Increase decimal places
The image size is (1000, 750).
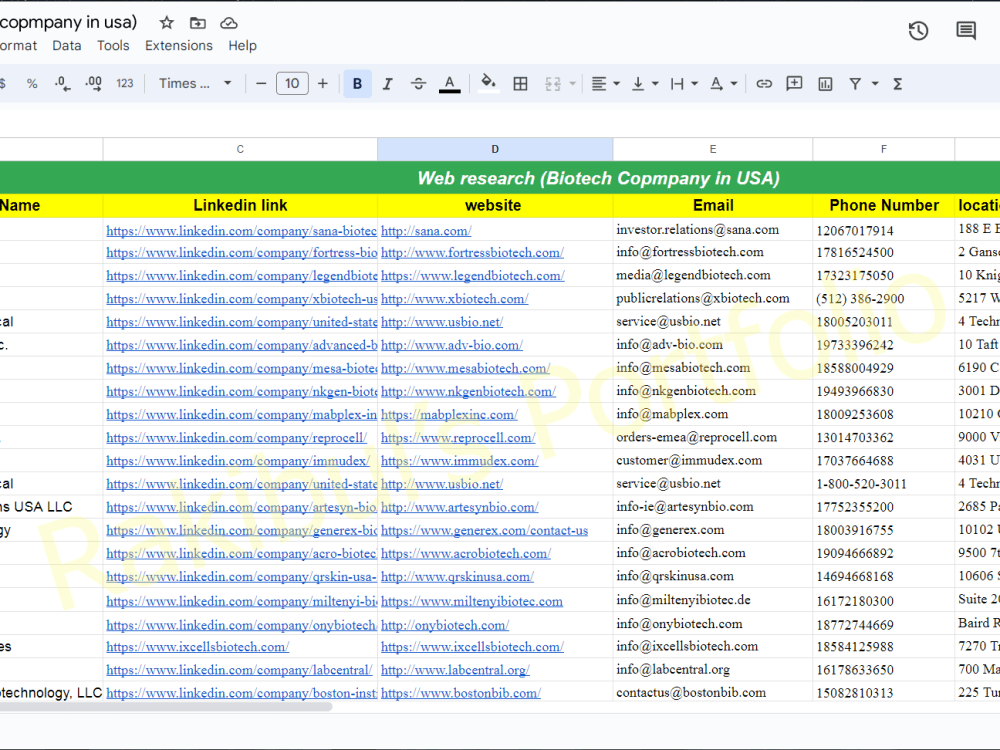(94, 84)
